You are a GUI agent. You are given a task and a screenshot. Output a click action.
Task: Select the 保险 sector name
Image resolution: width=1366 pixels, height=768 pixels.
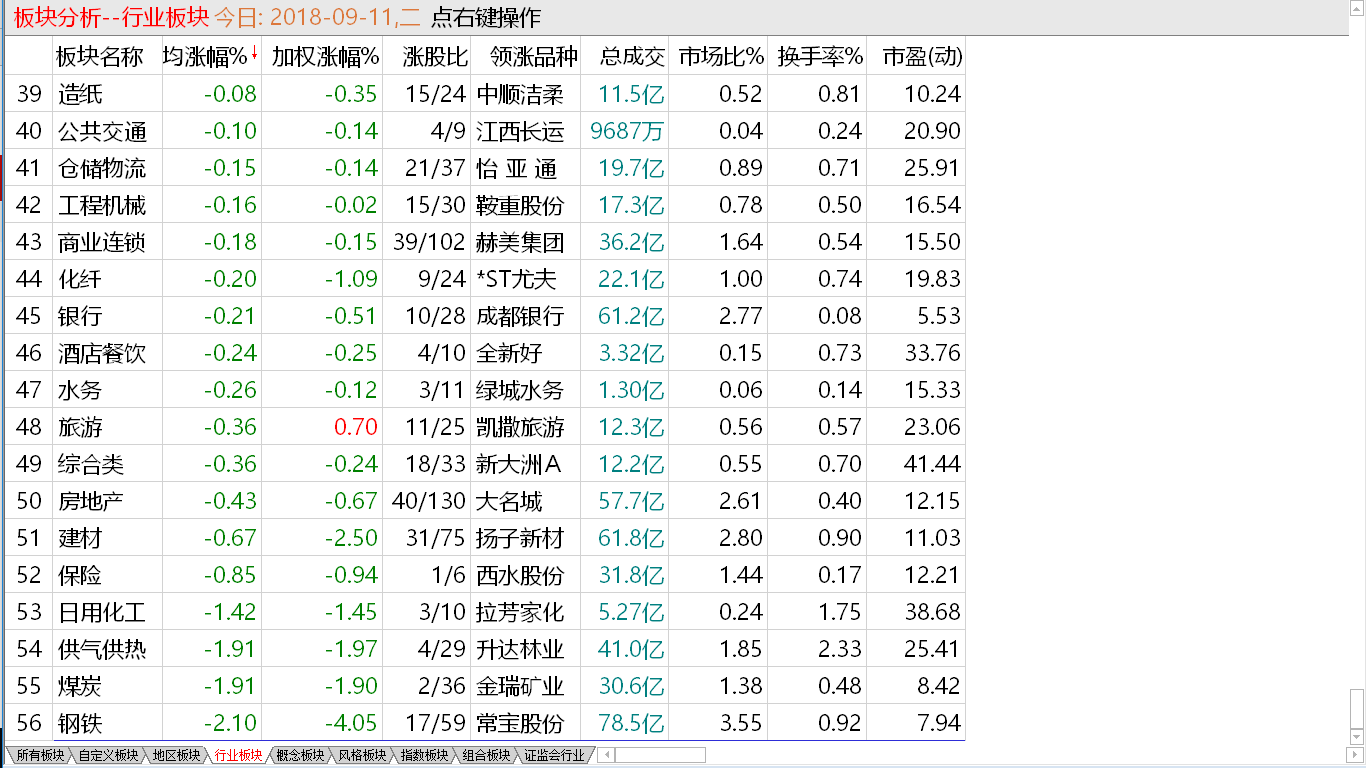(80, 575)
